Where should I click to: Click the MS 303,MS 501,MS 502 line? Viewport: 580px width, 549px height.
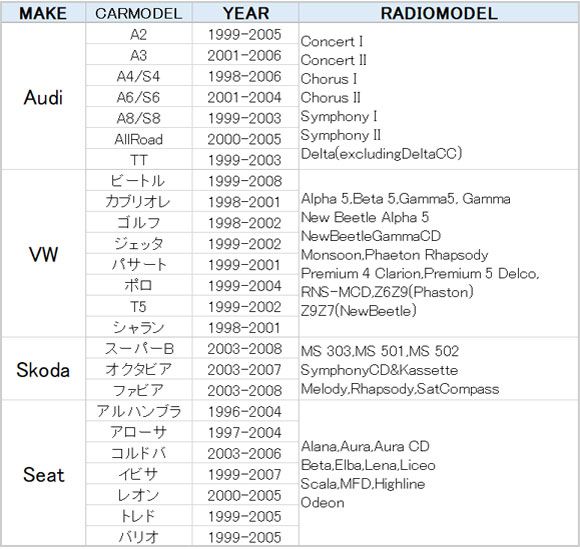(x=380, y=351)
